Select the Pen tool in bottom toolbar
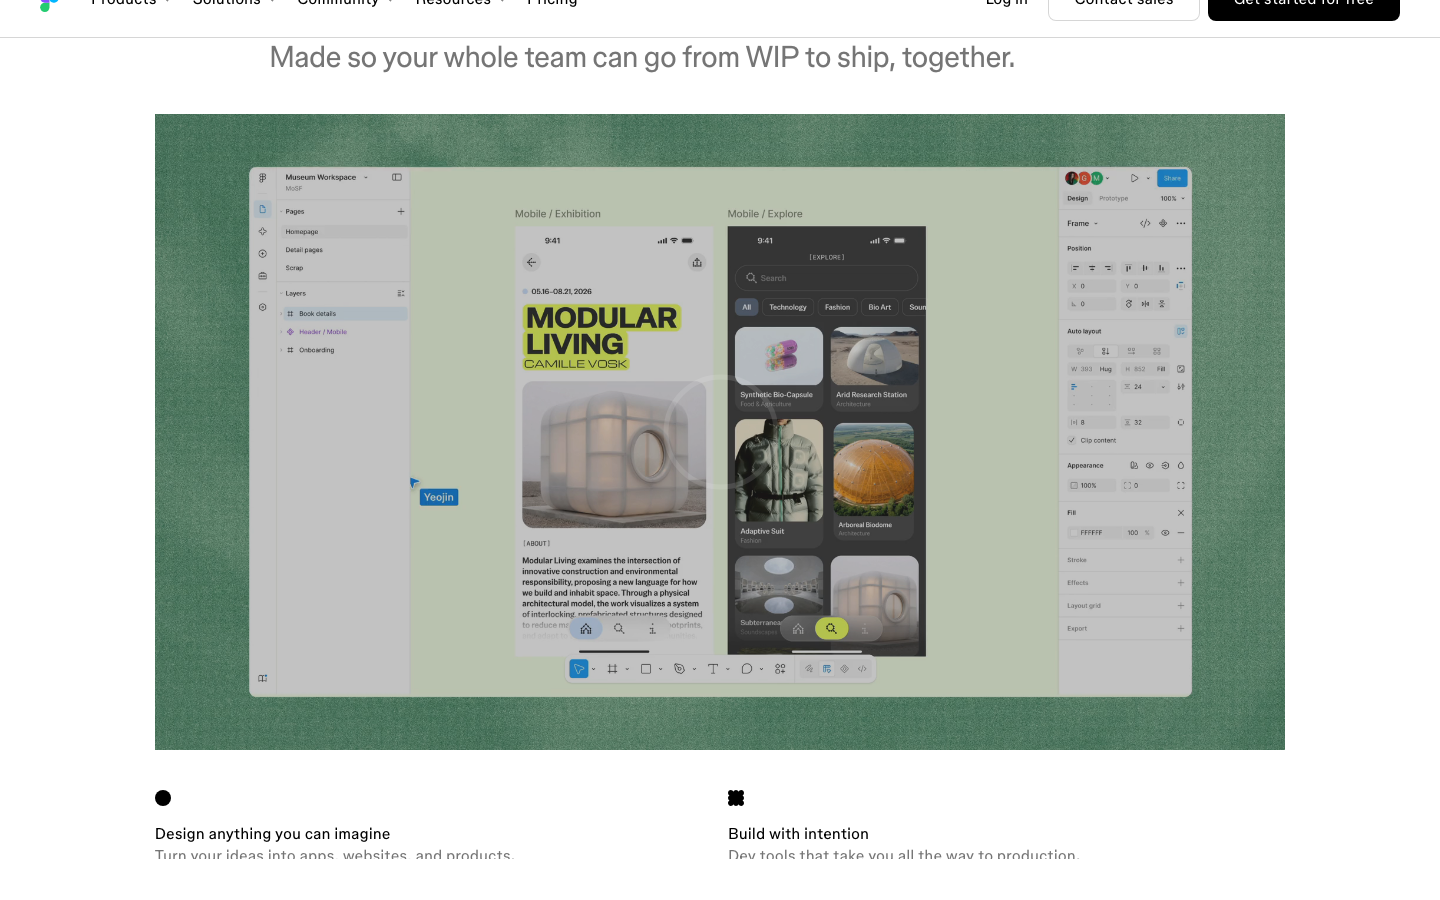 [x=679, y=669]
